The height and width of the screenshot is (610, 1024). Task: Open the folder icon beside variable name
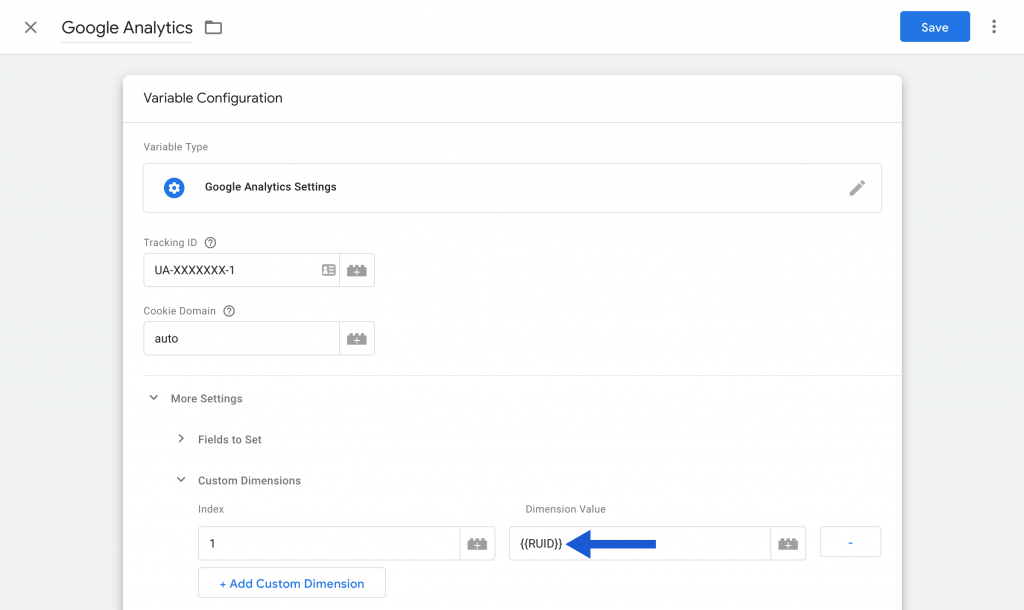(214, 27)
